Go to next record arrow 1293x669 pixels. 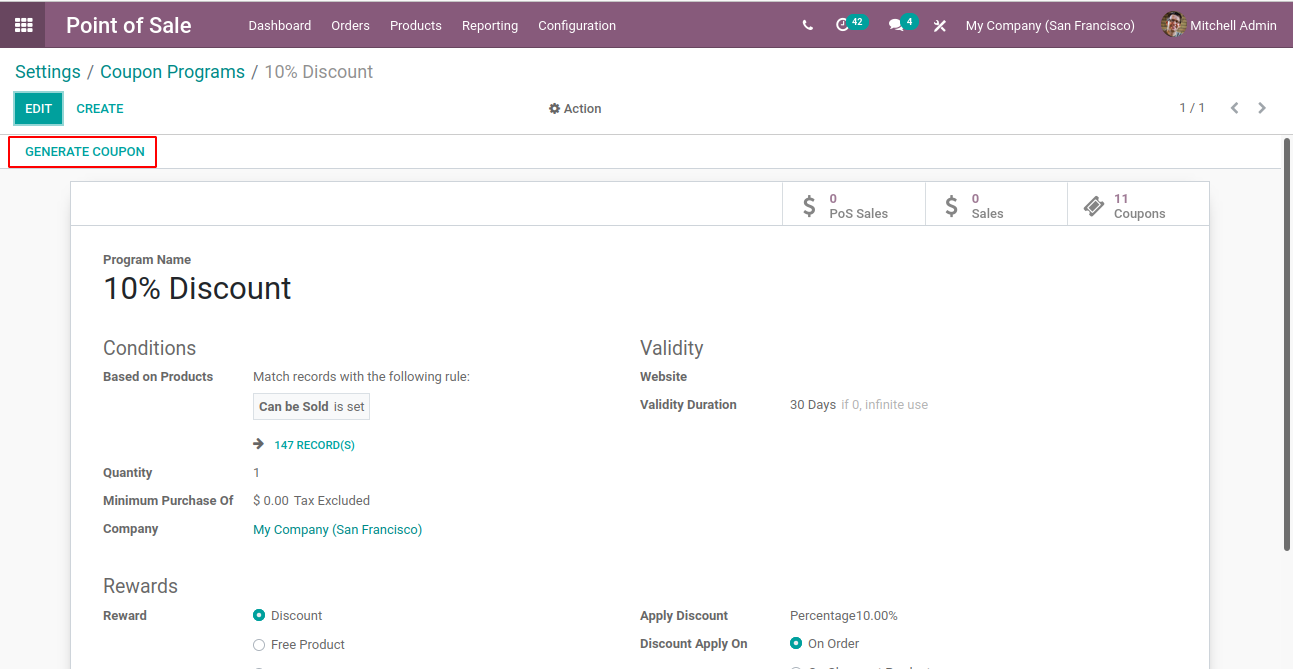coord(1262,108)
